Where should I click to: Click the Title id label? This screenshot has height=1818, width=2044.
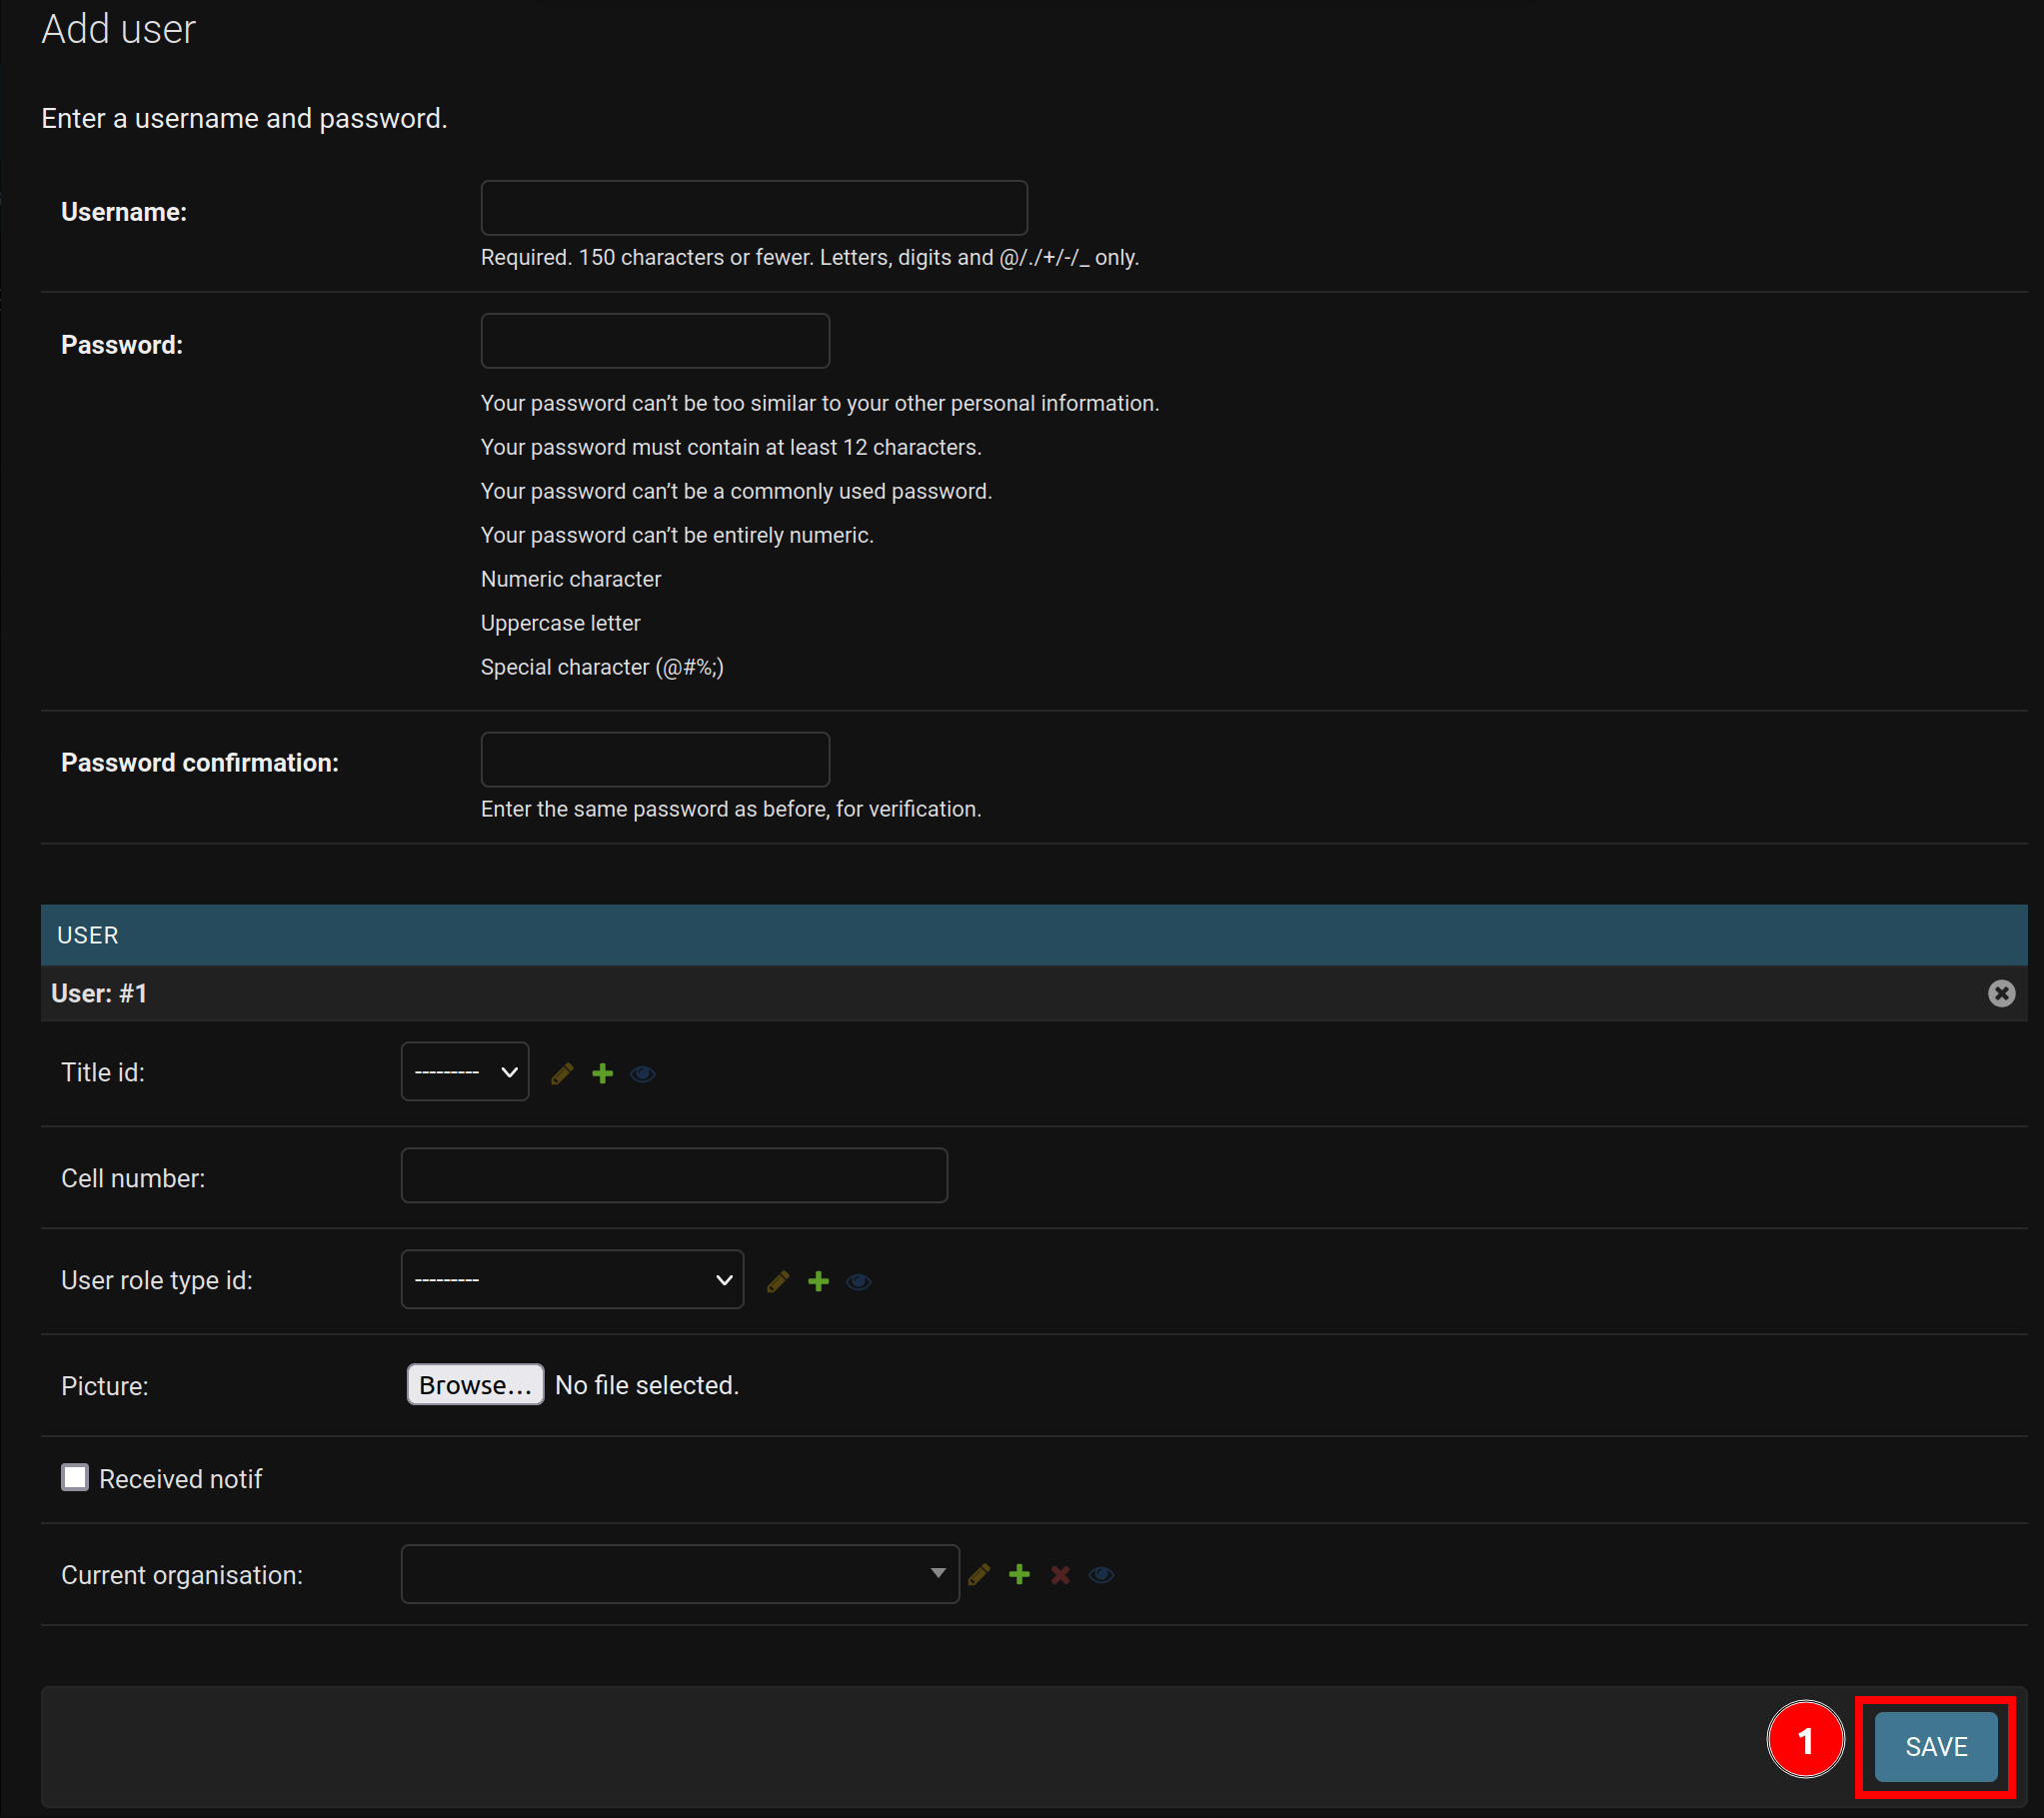coord(103,1072)
